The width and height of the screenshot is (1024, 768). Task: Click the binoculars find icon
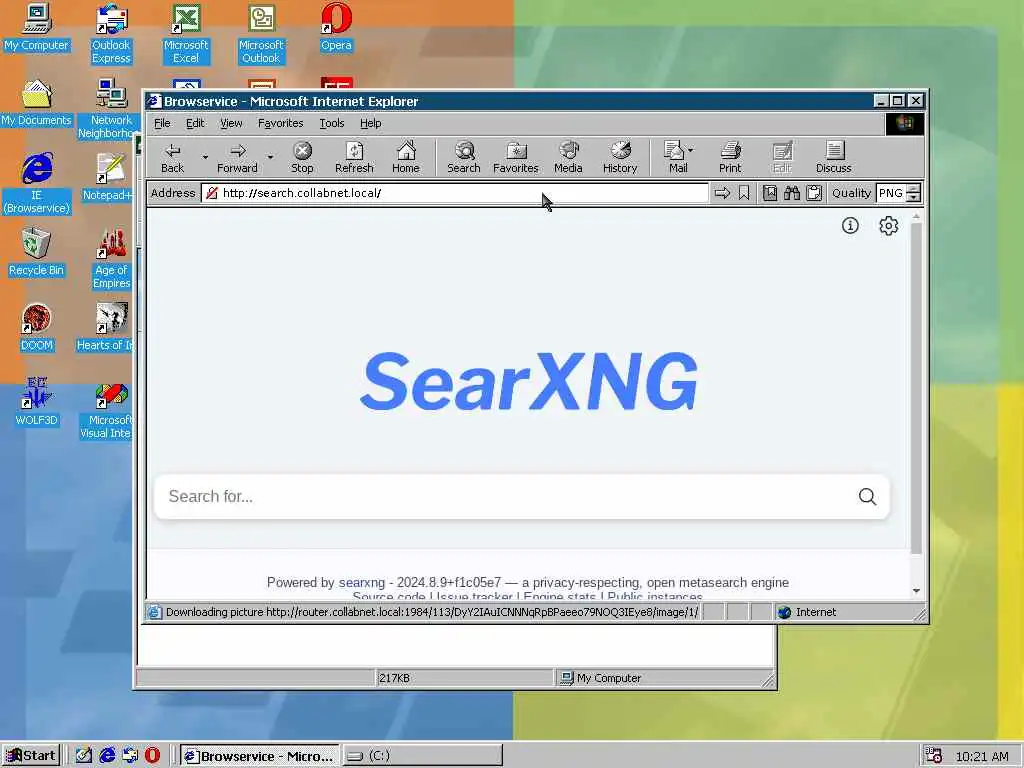[x=792, y=193]
